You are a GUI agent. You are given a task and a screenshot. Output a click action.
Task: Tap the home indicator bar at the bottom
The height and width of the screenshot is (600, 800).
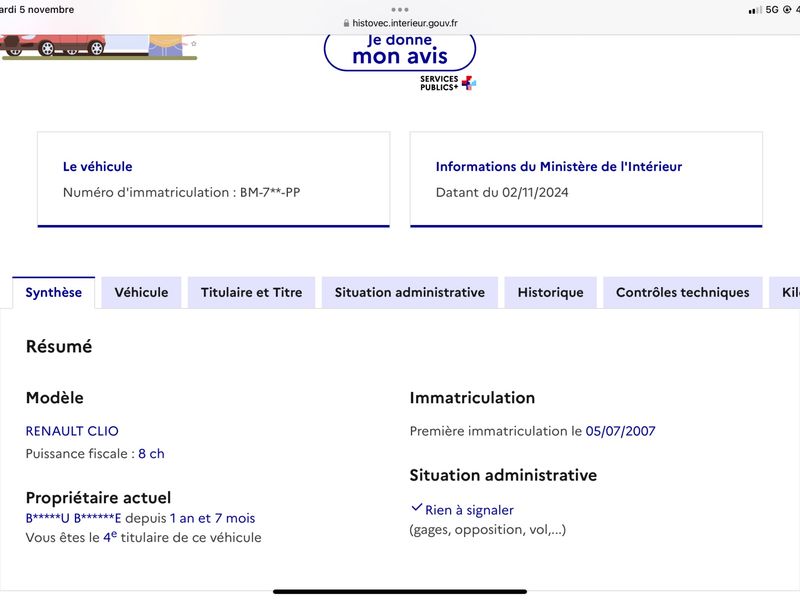[400, 592]
